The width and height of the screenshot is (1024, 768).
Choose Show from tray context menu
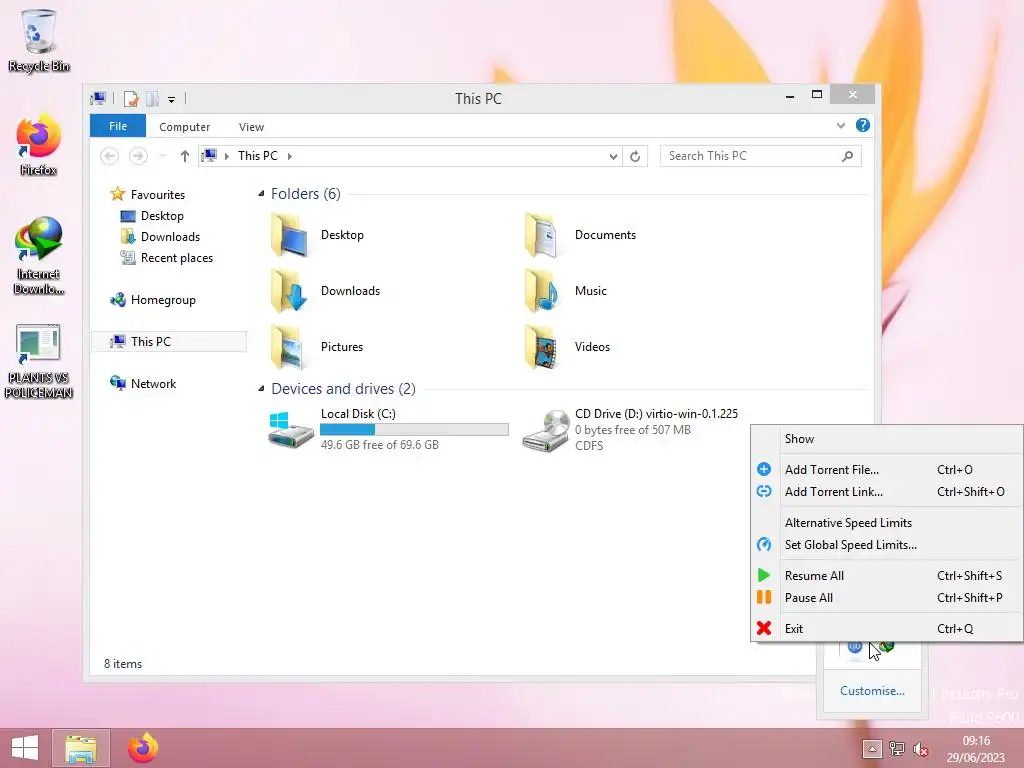(x=887, y=439)
